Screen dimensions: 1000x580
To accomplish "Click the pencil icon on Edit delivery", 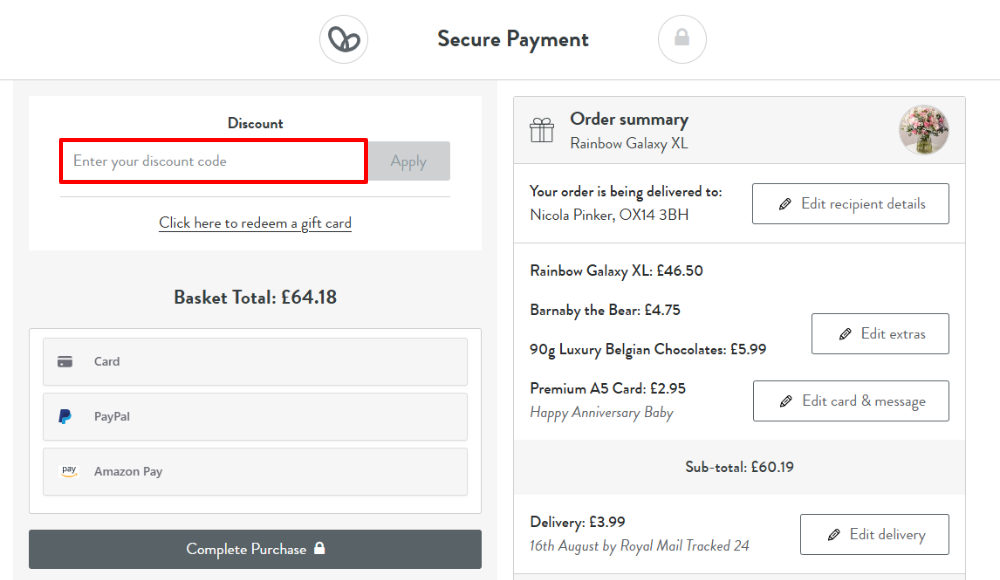I will (833, 535).
